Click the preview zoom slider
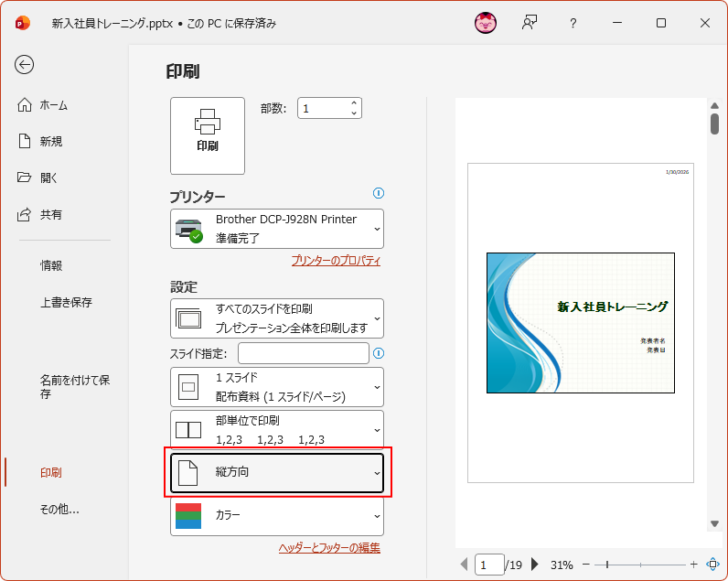 640,564
